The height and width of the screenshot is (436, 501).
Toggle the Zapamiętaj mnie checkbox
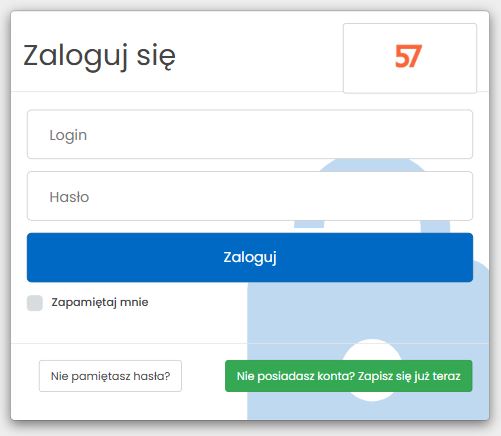tap(35, 303)
